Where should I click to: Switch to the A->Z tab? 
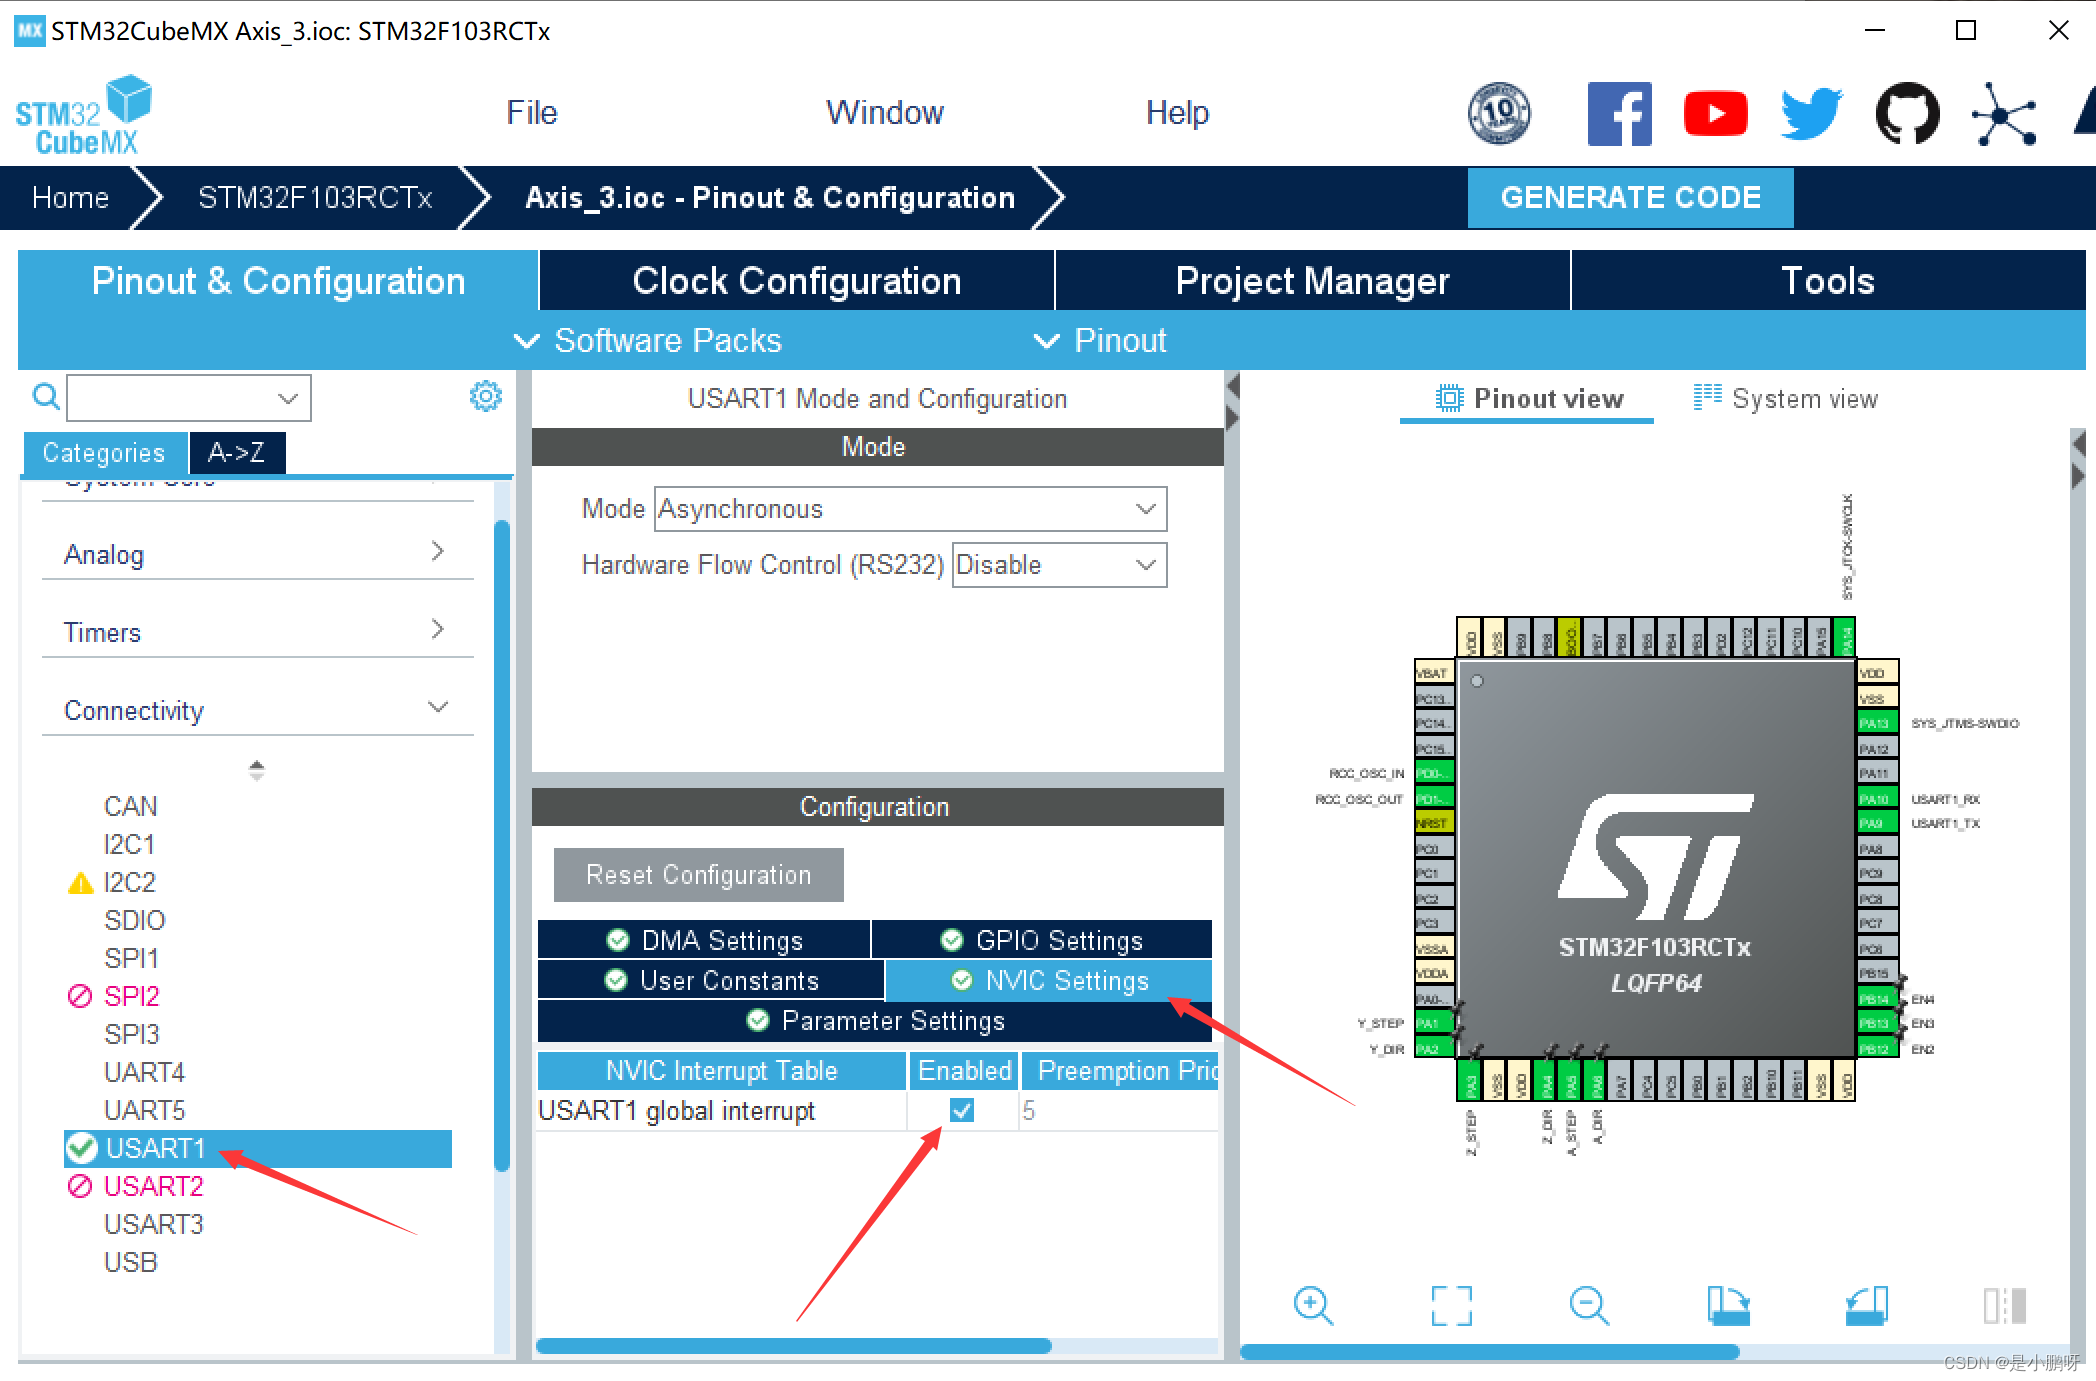pos(237,453)
